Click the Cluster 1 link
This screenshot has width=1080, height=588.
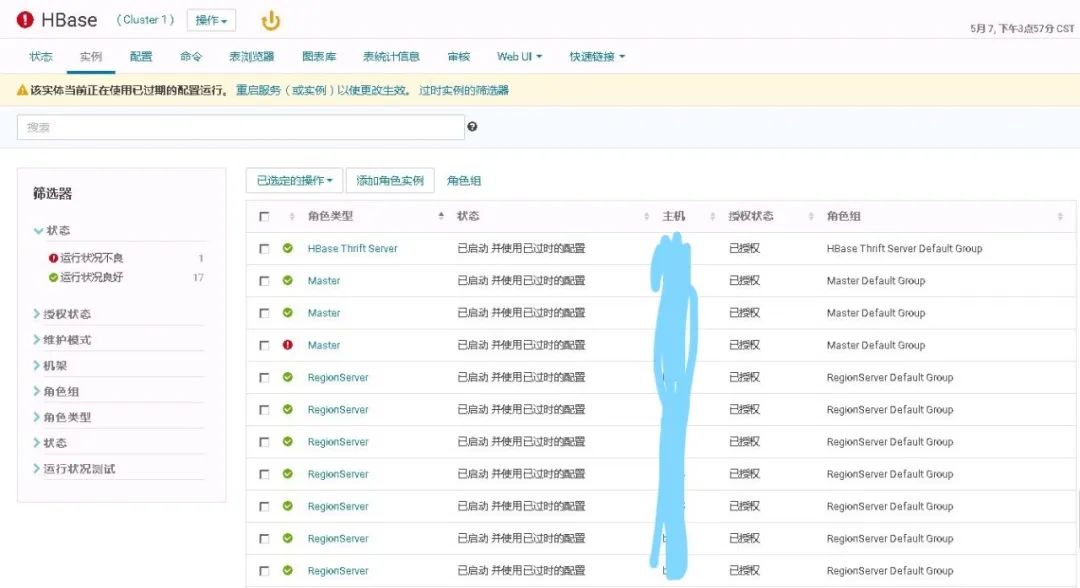[x=145, y=20]
